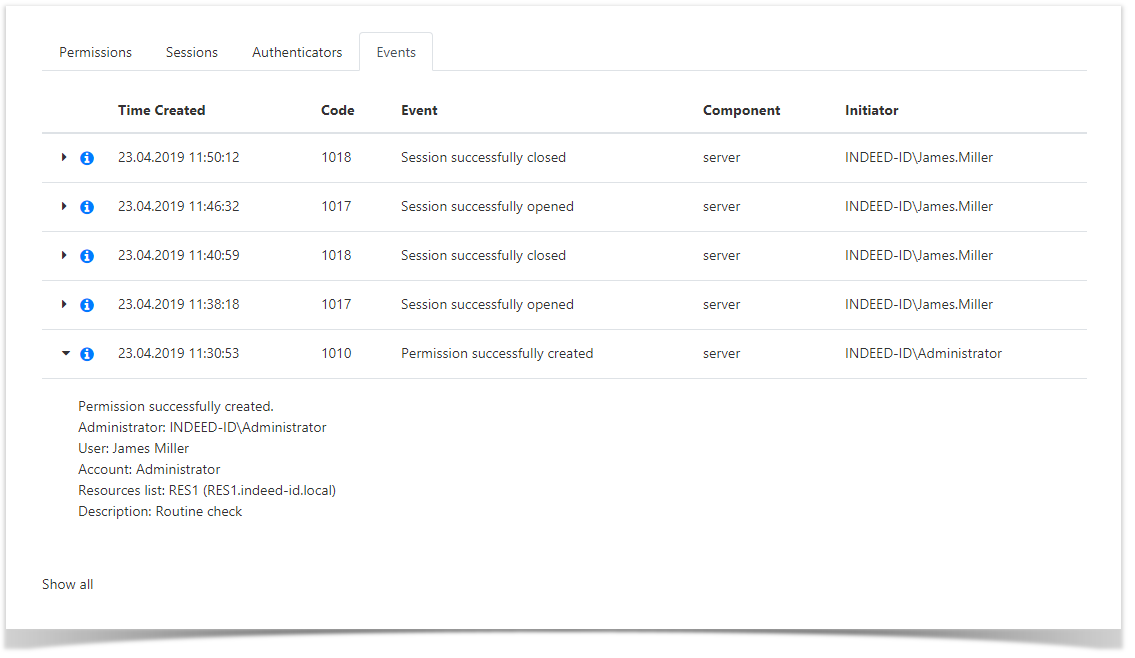Viewport: 1135px width, 658px height.
Task: Click the Event column header
Action: point(418,110)
